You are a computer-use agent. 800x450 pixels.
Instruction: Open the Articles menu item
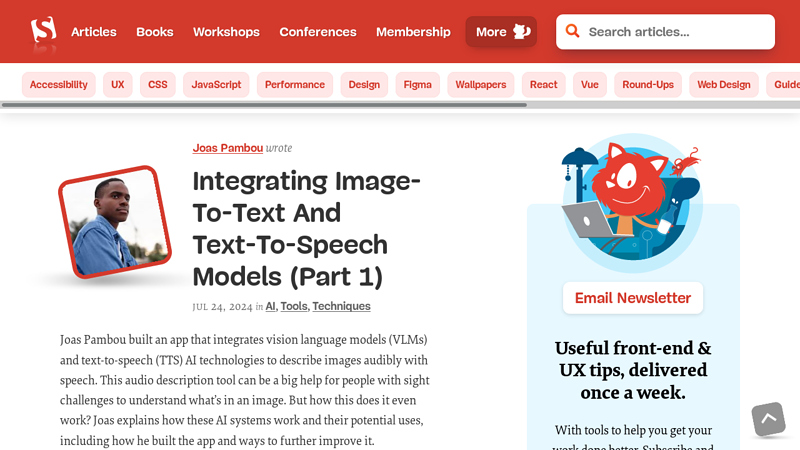click(x=94, y=32)
